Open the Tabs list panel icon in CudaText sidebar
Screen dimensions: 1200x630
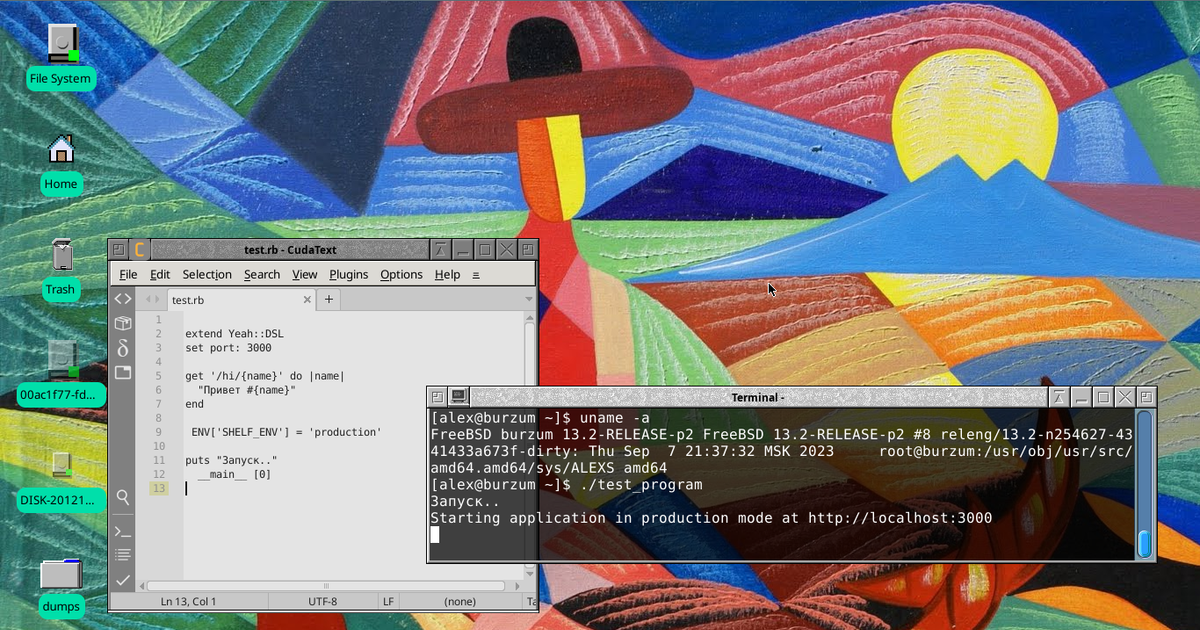pos(122,372)
